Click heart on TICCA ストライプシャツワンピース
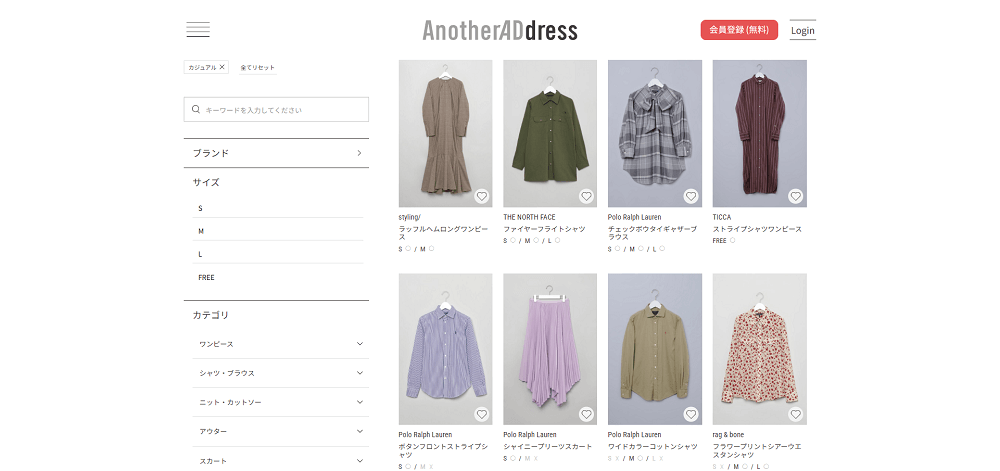 coord(795,196)
